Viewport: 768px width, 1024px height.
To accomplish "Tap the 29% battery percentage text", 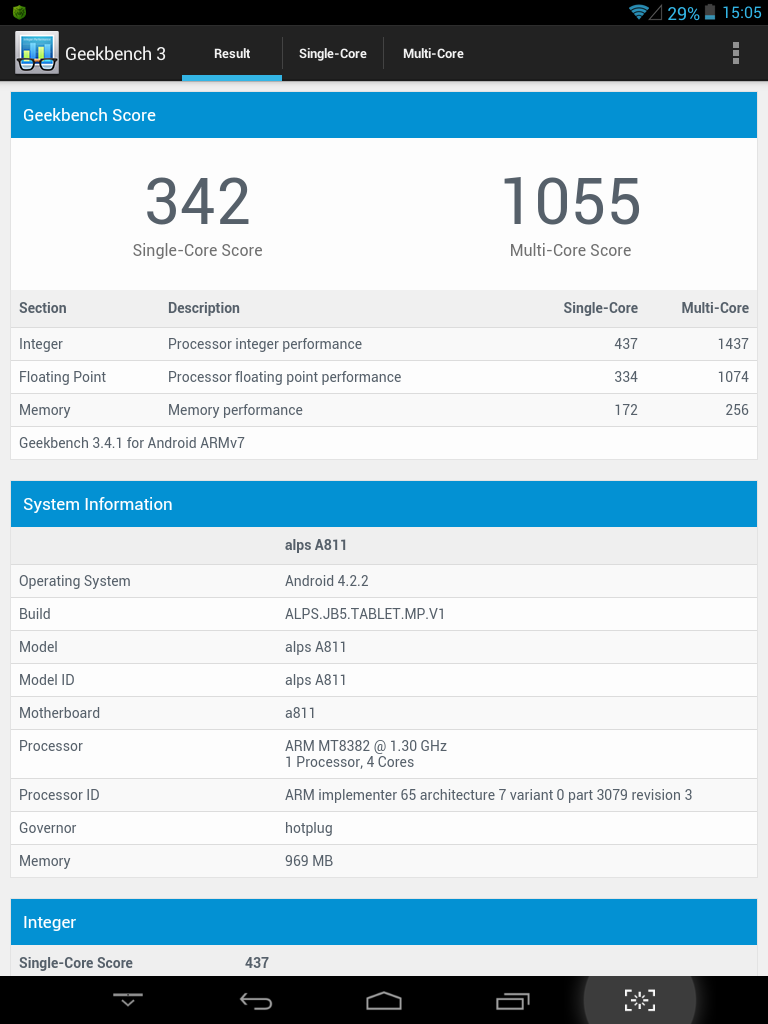I will [x=683, y=13].
